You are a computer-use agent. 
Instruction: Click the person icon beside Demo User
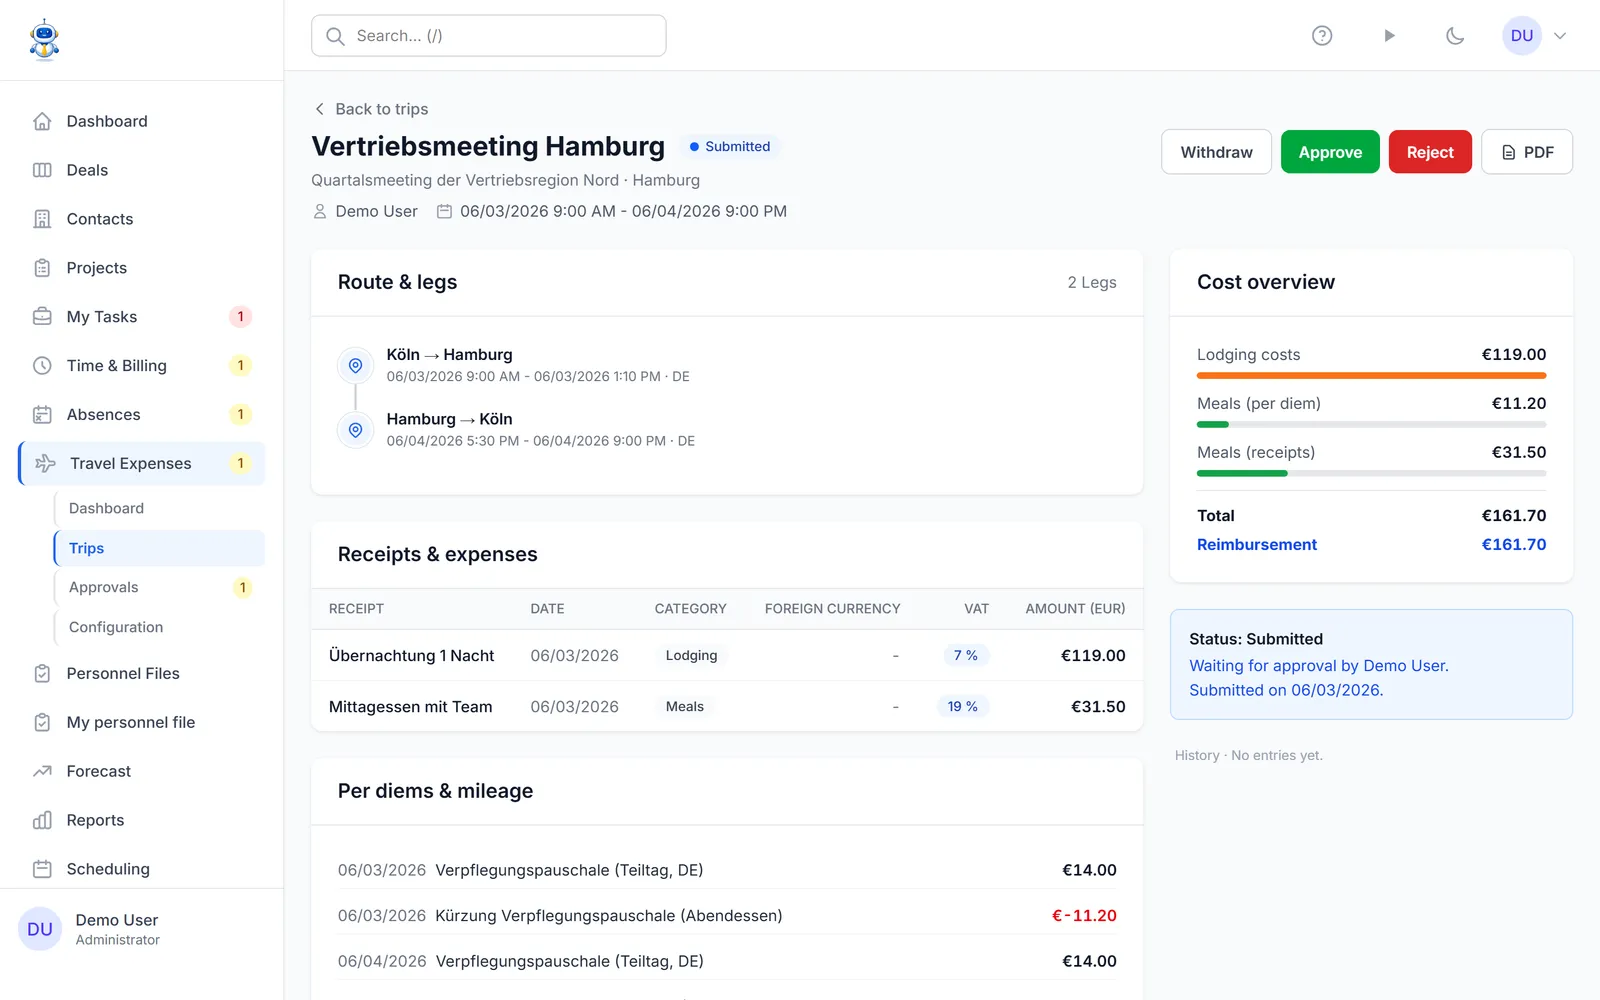[x=320, y=212]
